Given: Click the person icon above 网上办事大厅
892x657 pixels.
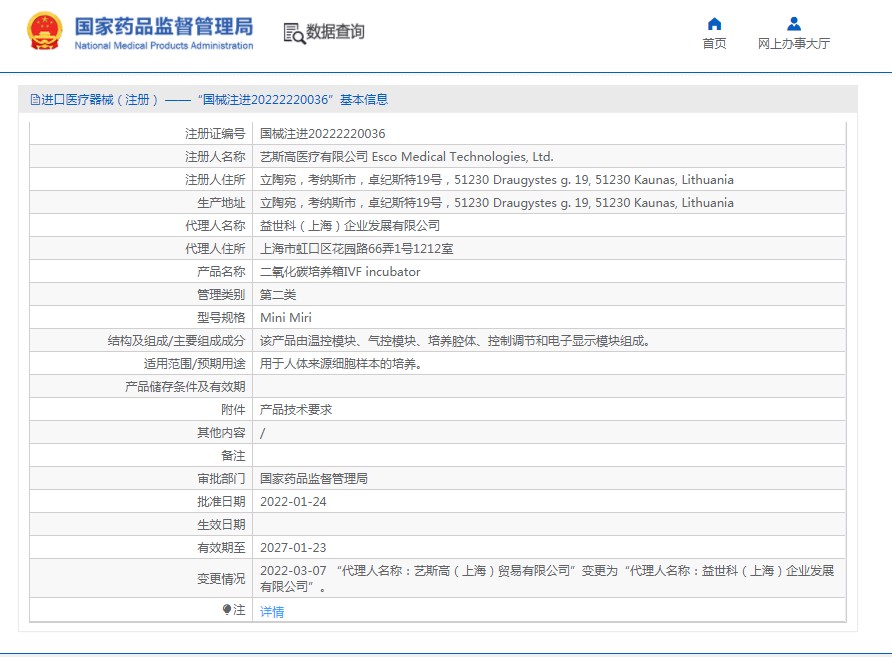Looking at the screenshot, I should point(793,24).
